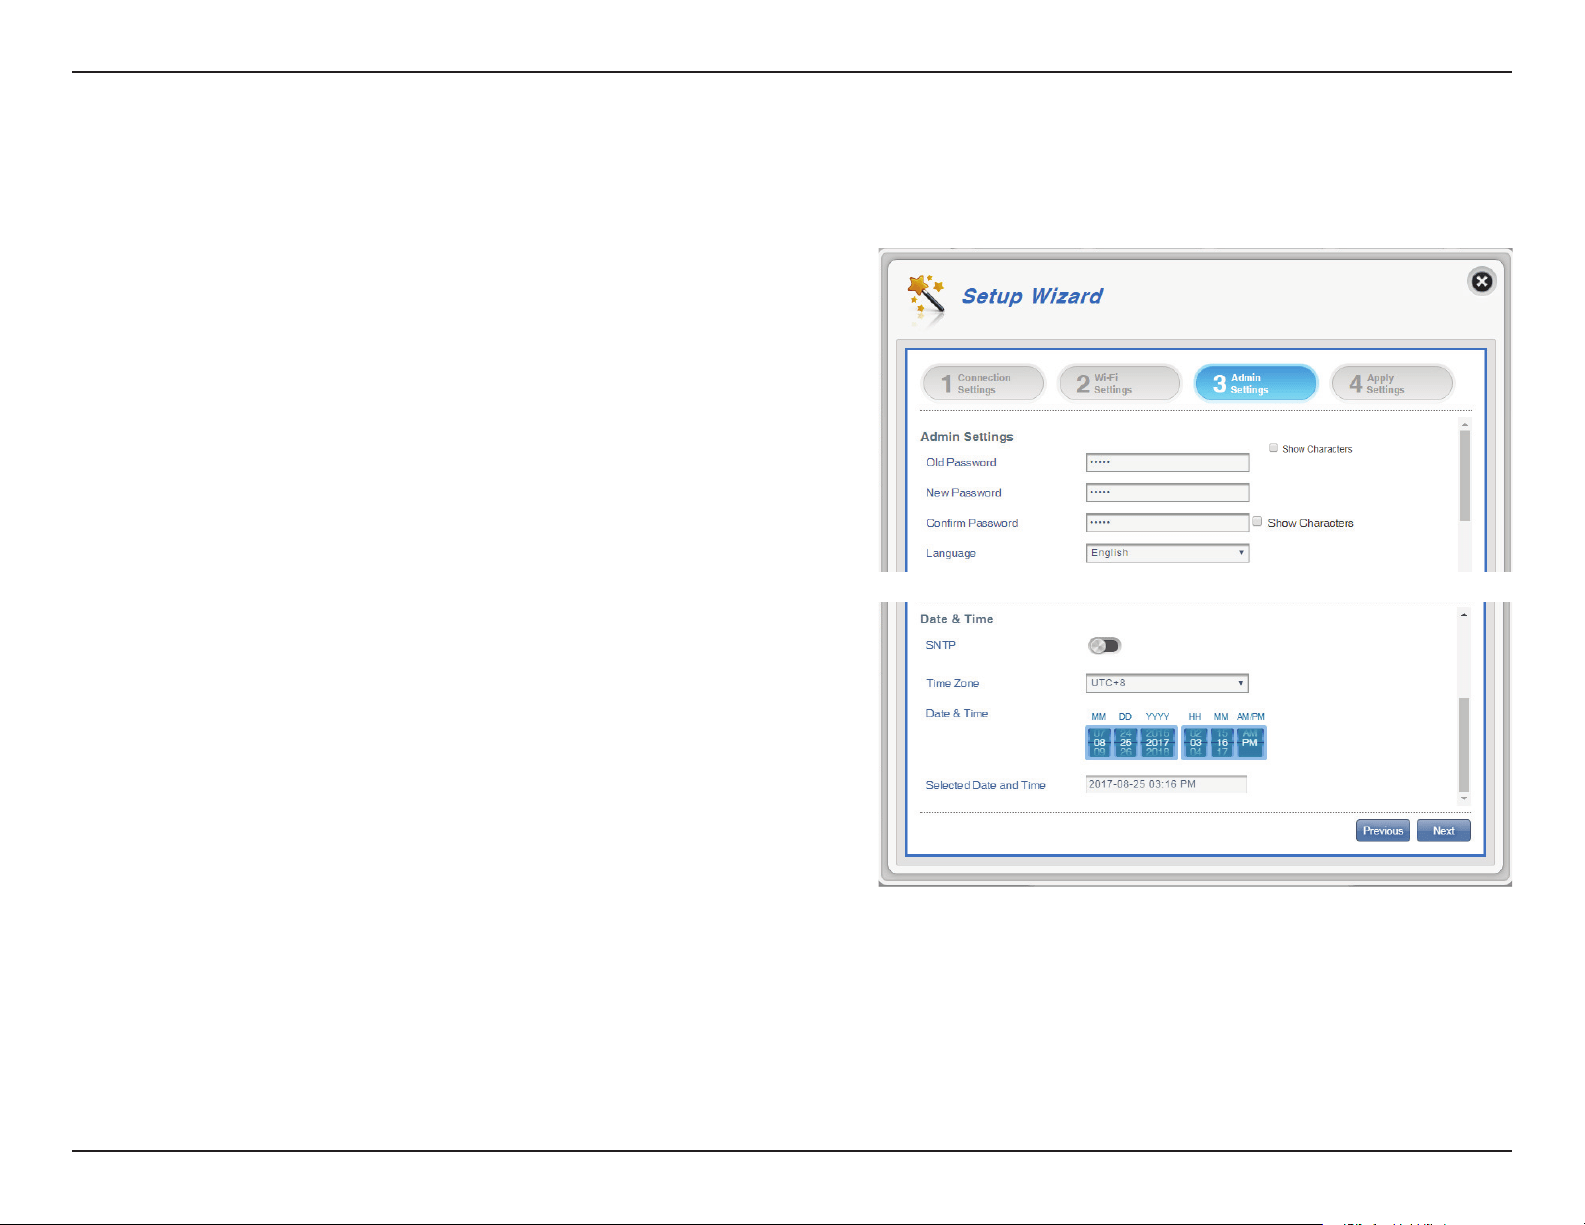Click the Next button
The height and width of the screenshot is (1225, 1585).
click(x=1444, y=831)
